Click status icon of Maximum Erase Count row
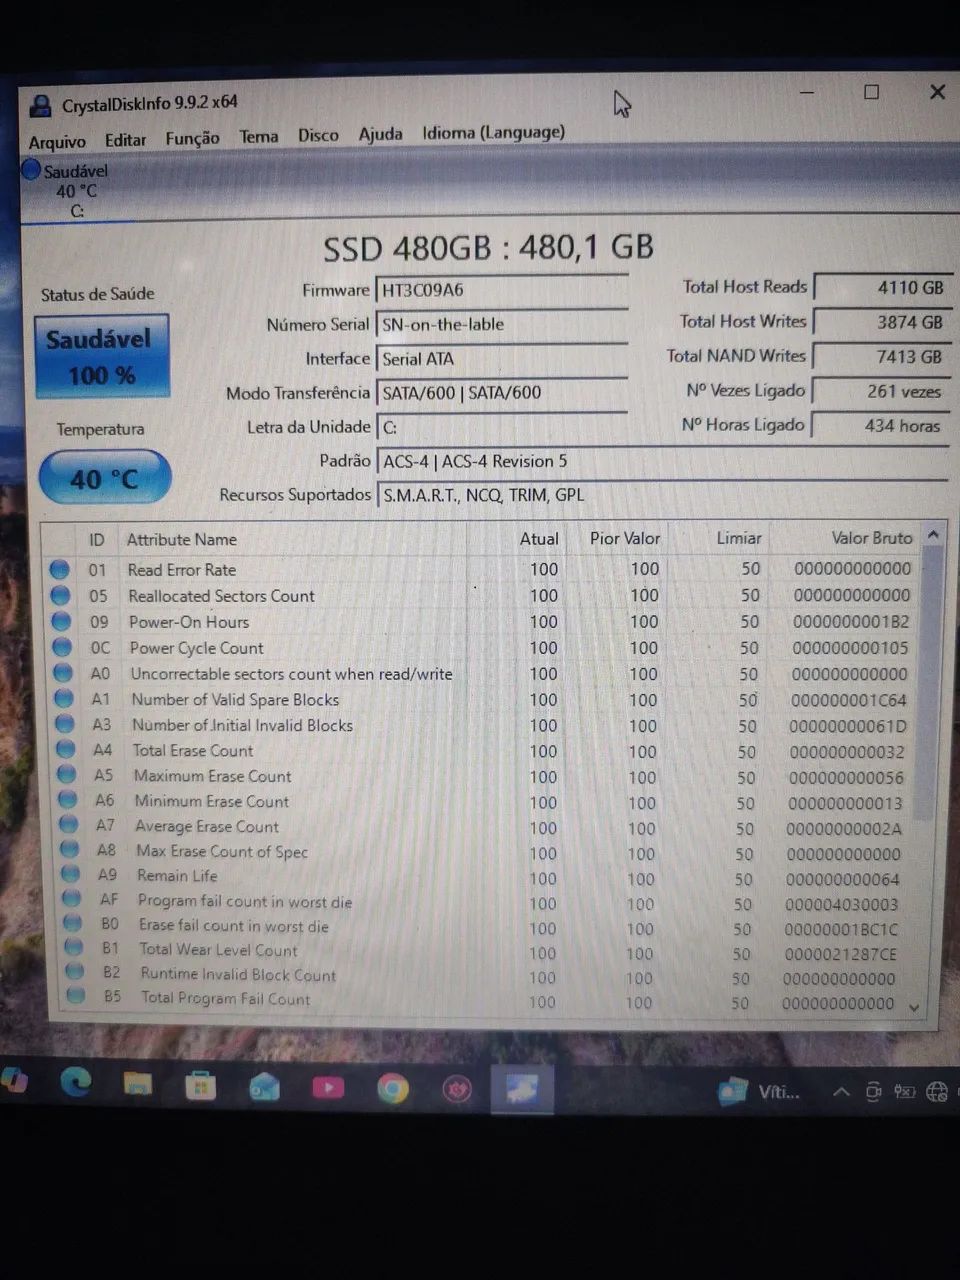This screenshot has width=960, height=1280. tap(67, 774)
